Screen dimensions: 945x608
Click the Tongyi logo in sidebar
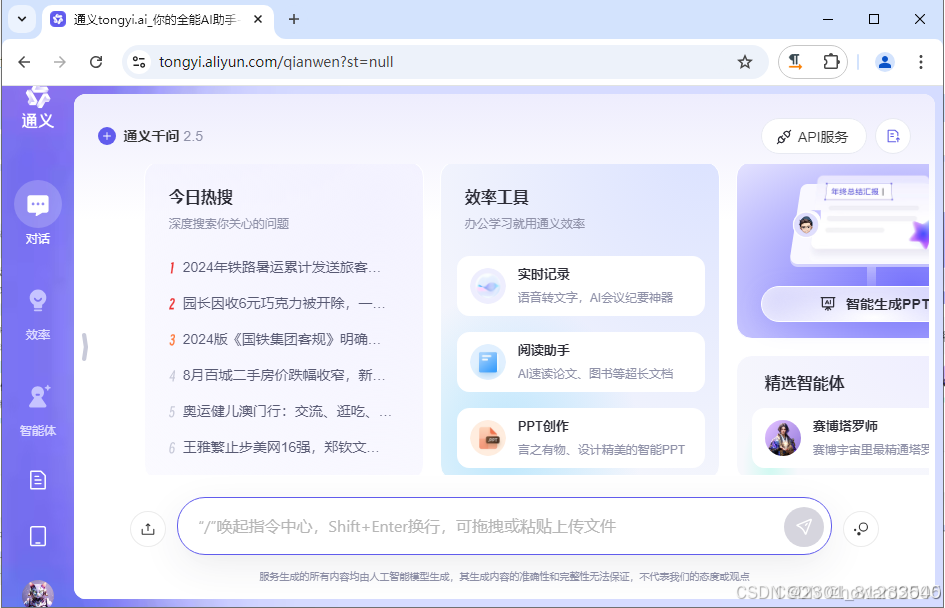coord(37,108)
